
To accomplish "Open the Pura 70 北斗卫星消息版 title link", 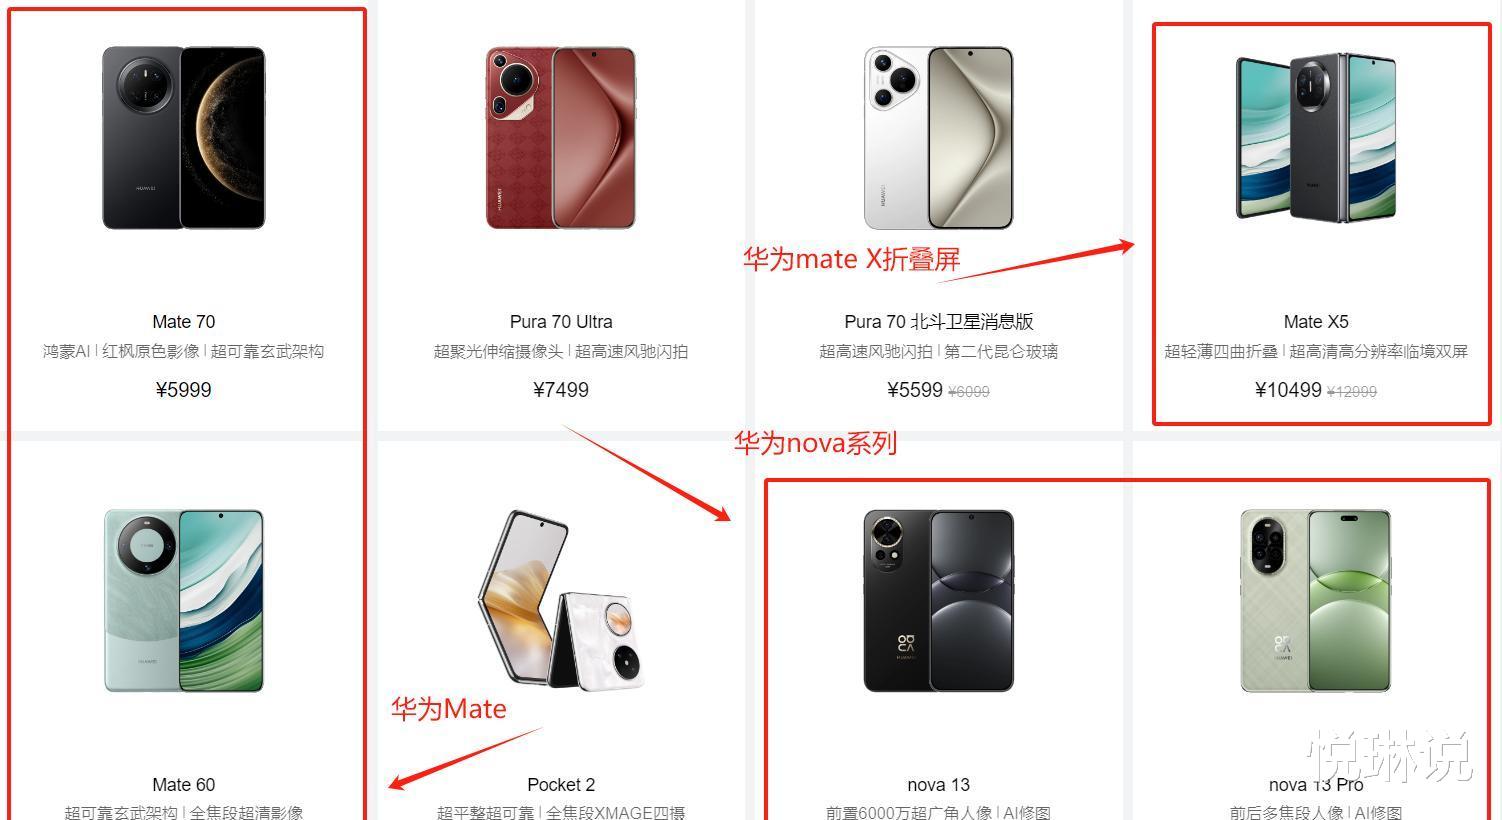I will click(939, 322).
